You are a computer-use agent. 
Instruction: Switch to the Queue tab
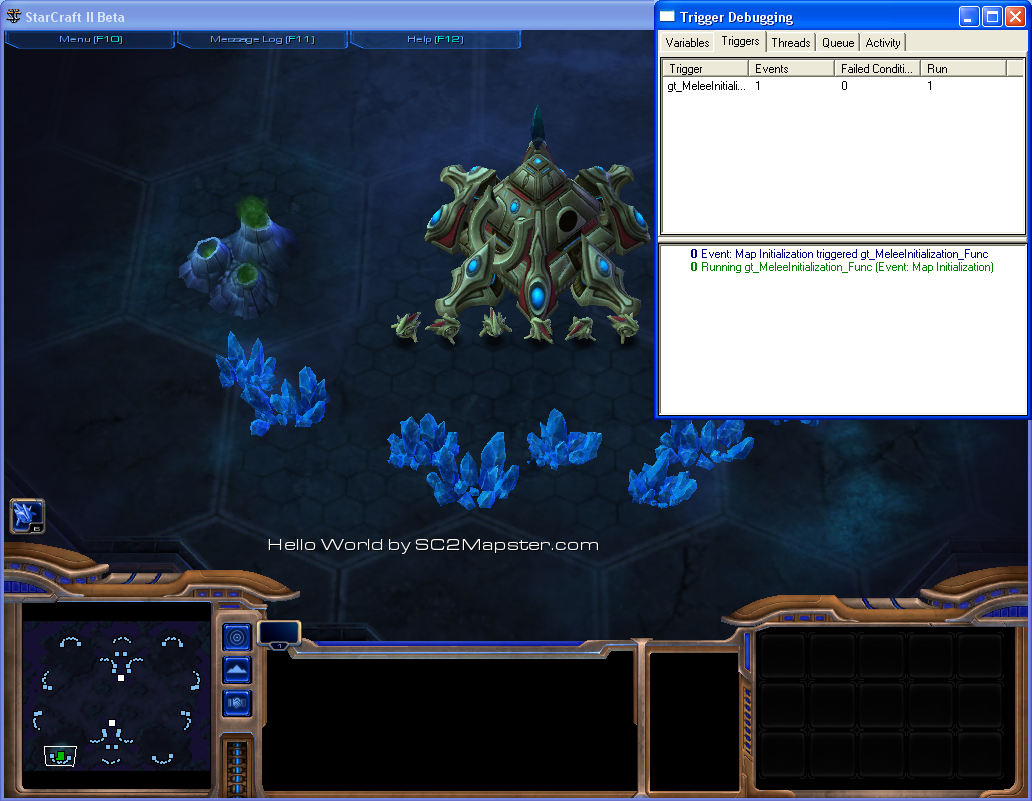838,43
